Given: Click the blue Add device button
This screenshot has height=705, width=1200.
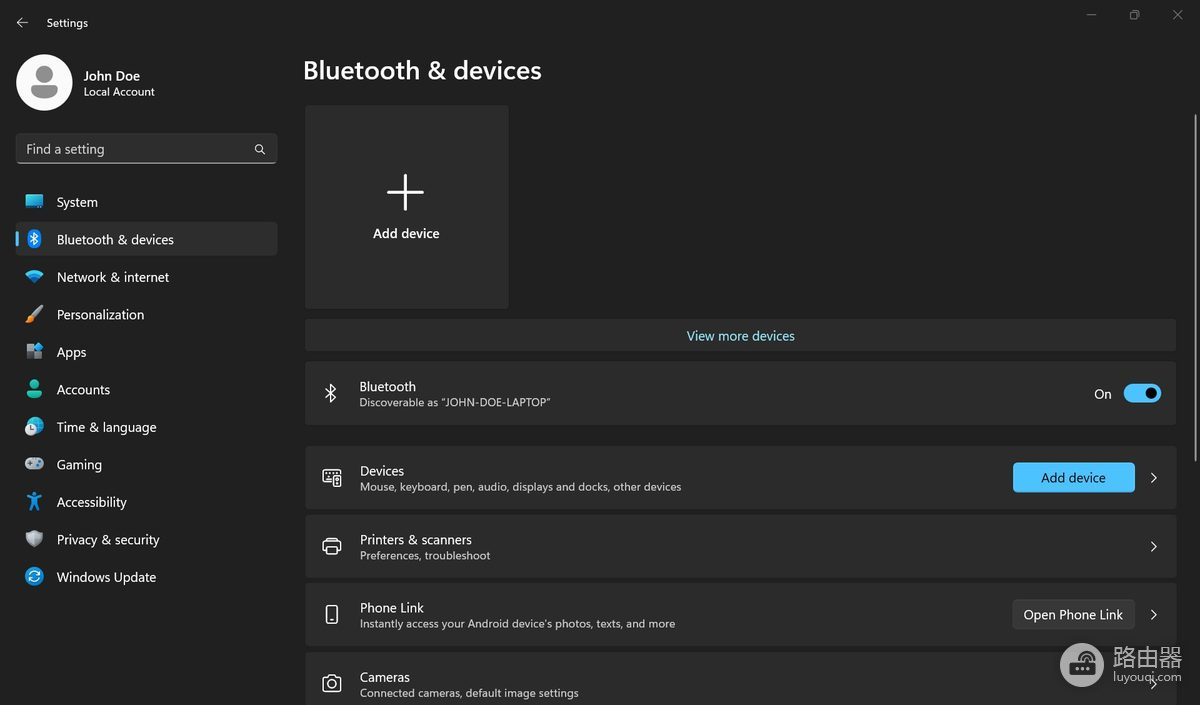Looking at the screenshot, I should (x=1073, y=477).
